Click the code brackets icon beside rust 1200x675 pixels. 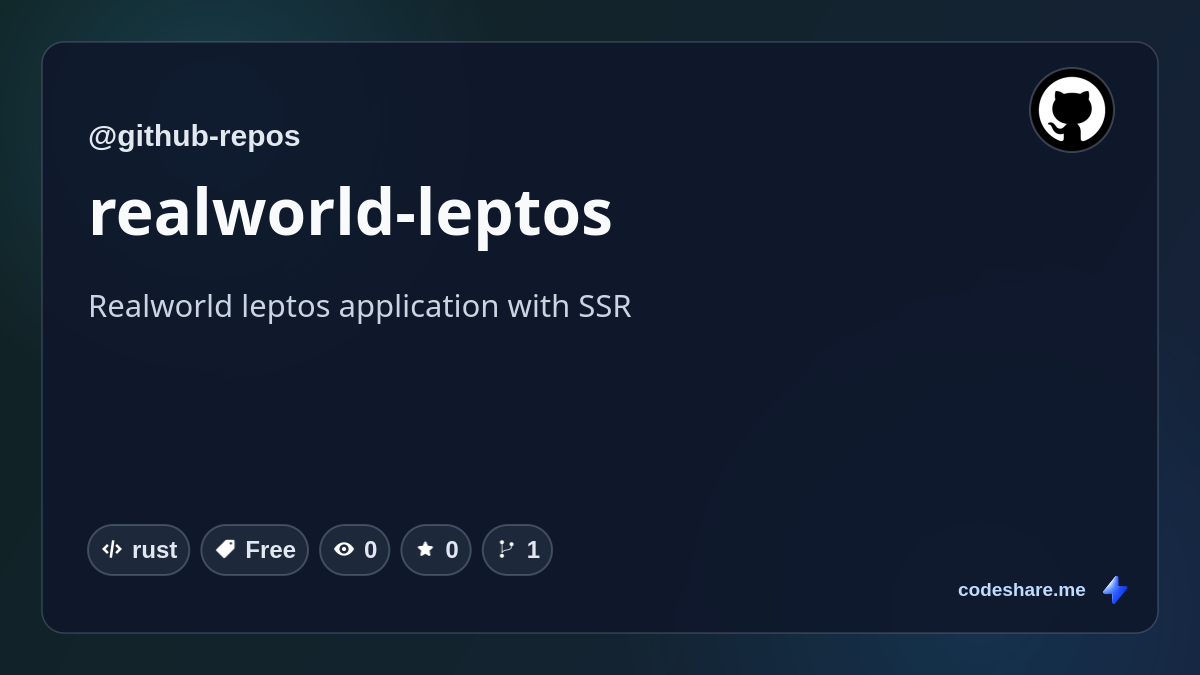(112, 549)
